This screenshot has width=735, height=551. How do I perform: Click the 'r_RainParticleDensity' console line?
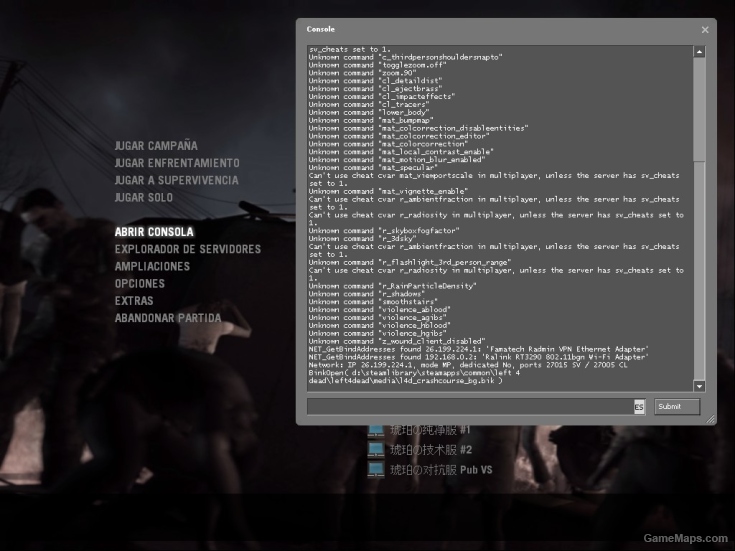[392, 286]
